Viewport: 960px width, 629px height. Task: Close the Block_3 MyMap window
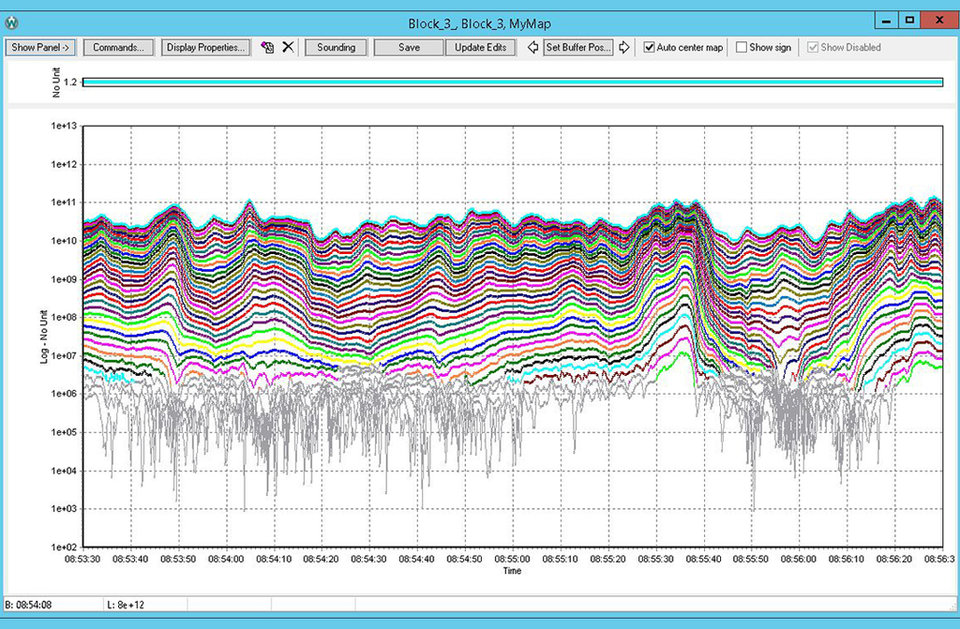938,19
